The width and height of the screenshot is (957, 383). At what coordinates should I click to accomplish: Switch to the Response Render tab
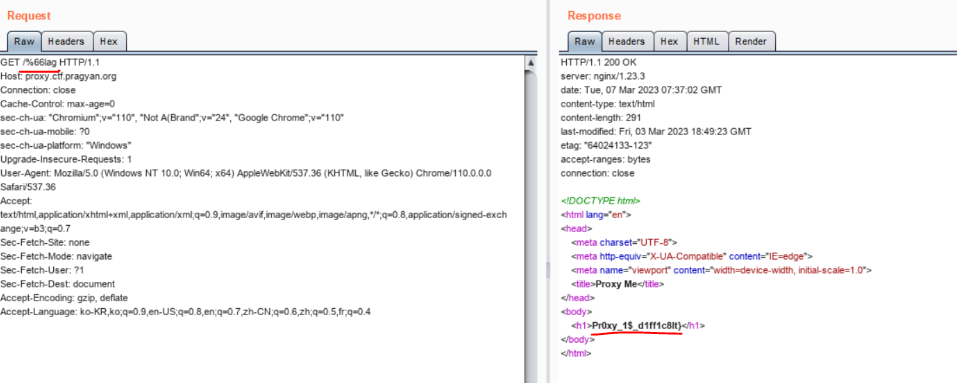[751, 41]
